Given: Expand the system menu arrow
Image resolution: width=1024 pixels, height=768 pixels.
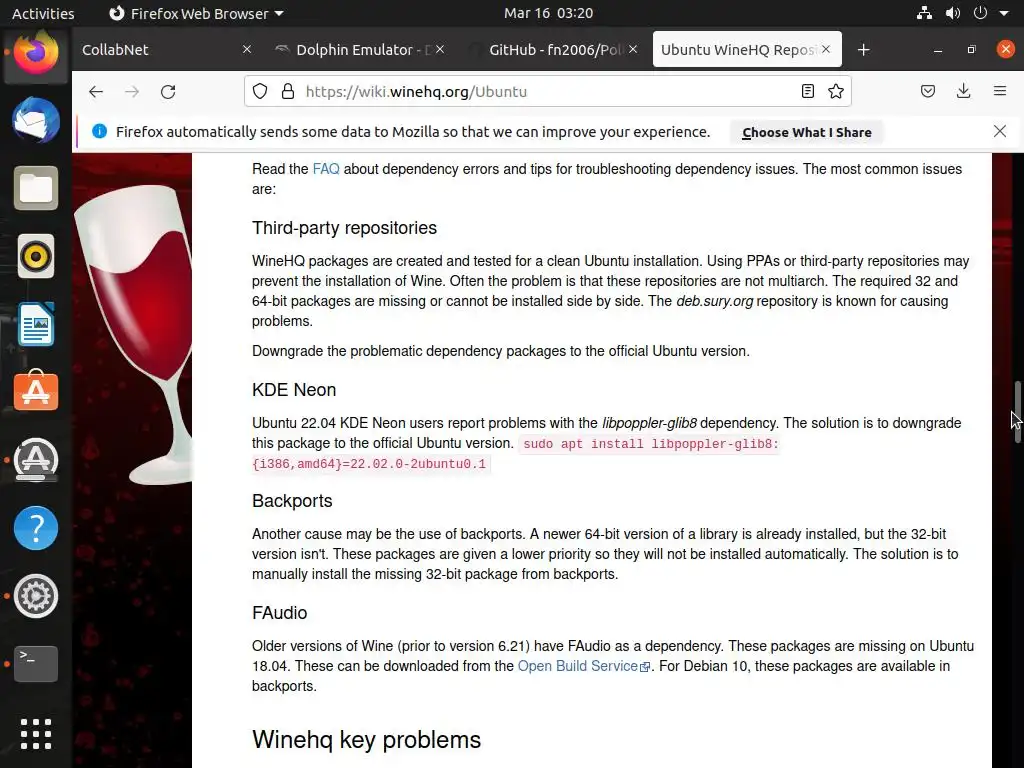Looking at the screenshot, I should (x=1004, y=14).
